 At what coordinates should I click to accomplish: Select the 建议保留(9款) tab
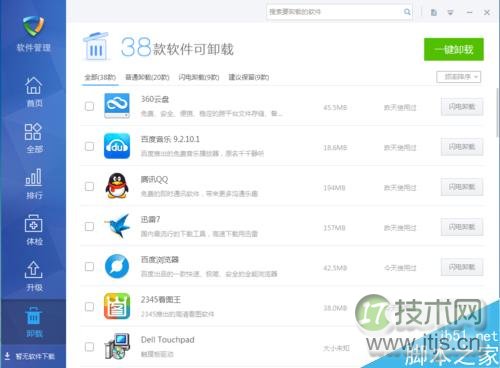coord(249,77)
